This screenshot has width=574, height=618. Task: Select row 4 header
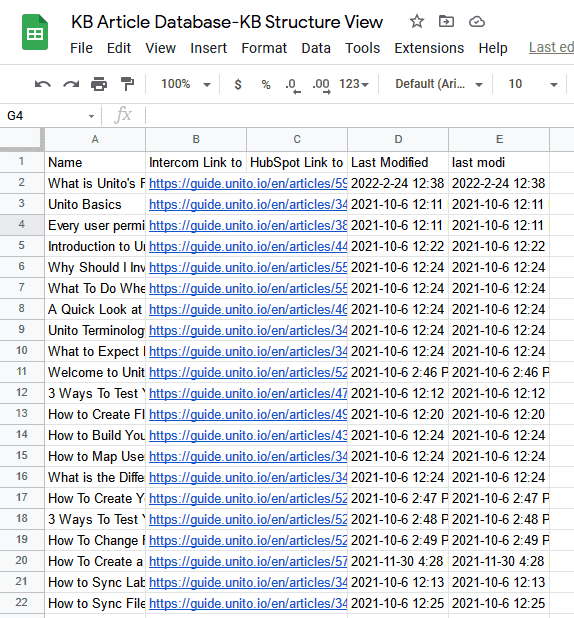click(x=22, y=225)
